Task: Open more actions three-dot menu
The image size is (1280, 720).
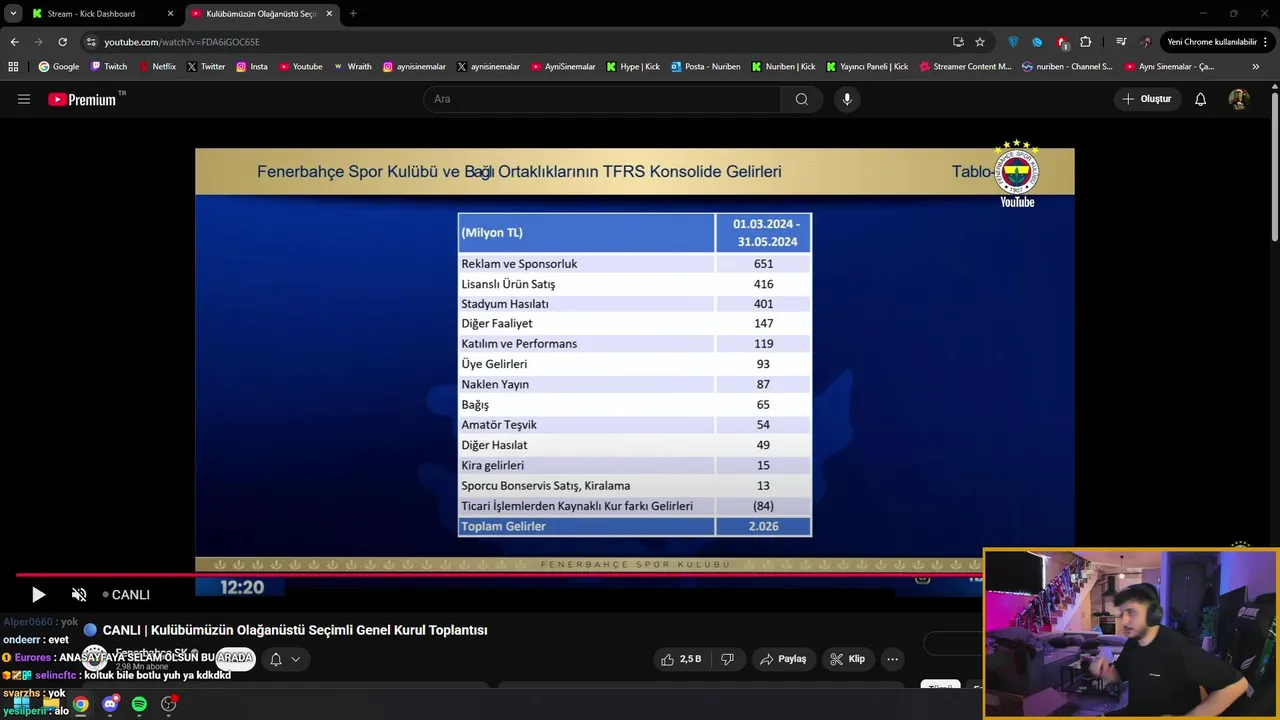Action: [892, 659]
